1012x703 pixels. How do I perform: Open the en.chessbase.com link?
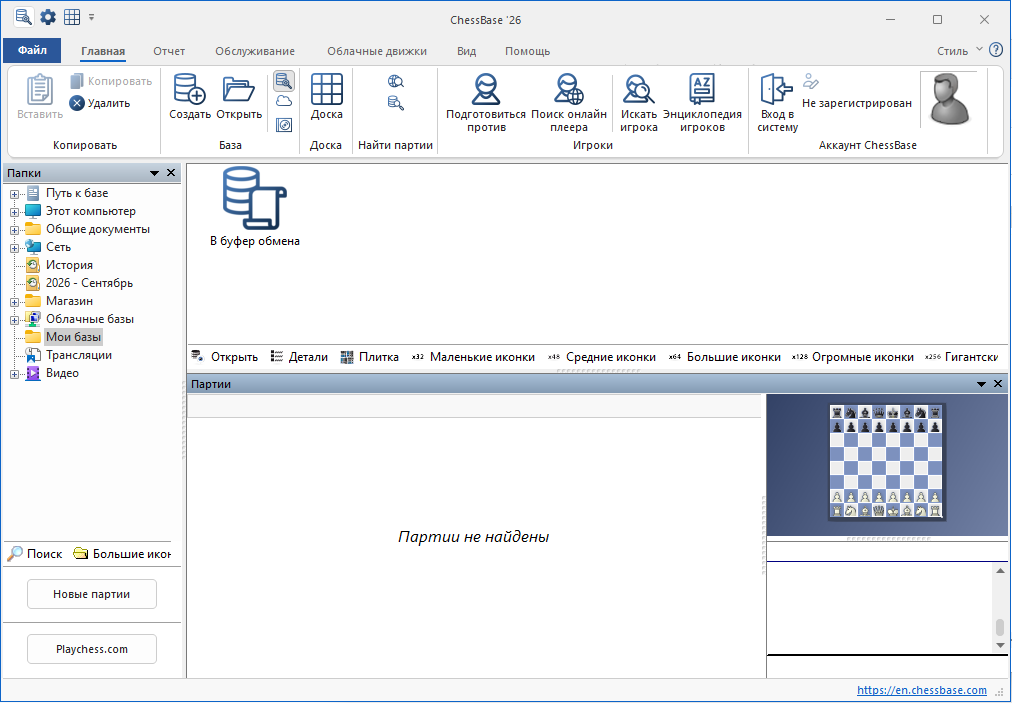[x=922, y=690]
